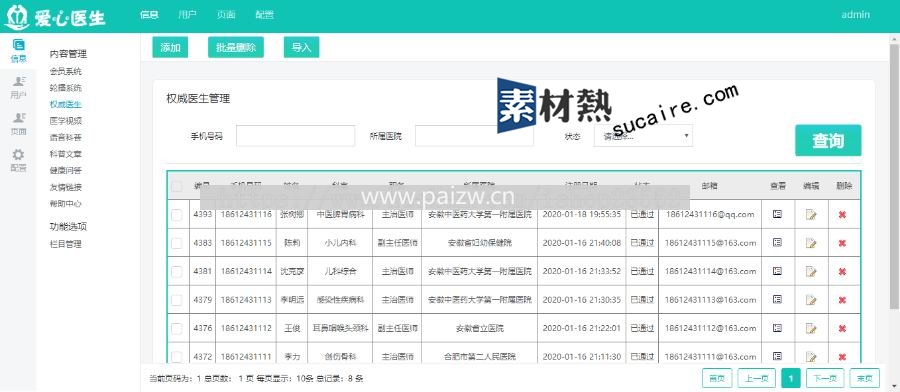Check the checkbox for record 4376
The image size is (900, 392).
pyautogui.click(x=177, y=329)
